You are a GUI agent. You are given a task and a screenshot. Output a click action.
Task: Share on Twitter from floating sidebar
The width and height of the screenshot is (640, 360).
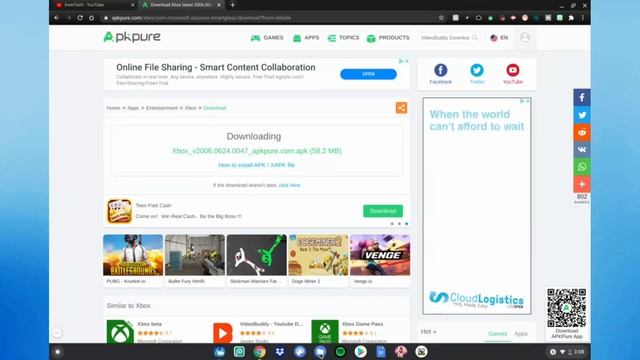[x=582, y=115]
